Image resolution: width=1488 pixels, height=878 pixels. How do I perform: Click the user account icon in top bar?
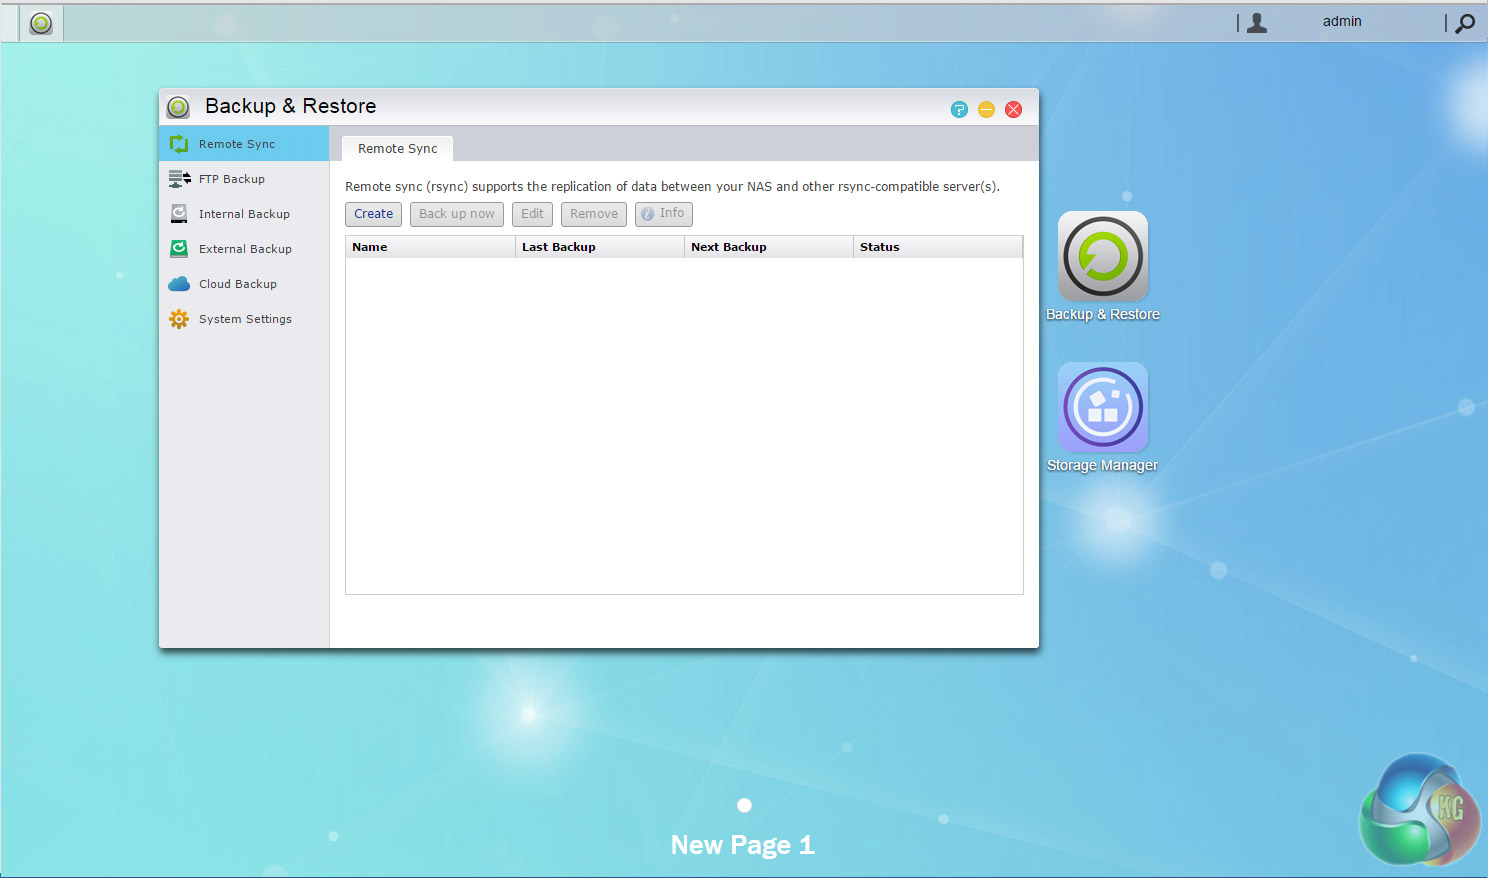click(x=1257, y=22)
